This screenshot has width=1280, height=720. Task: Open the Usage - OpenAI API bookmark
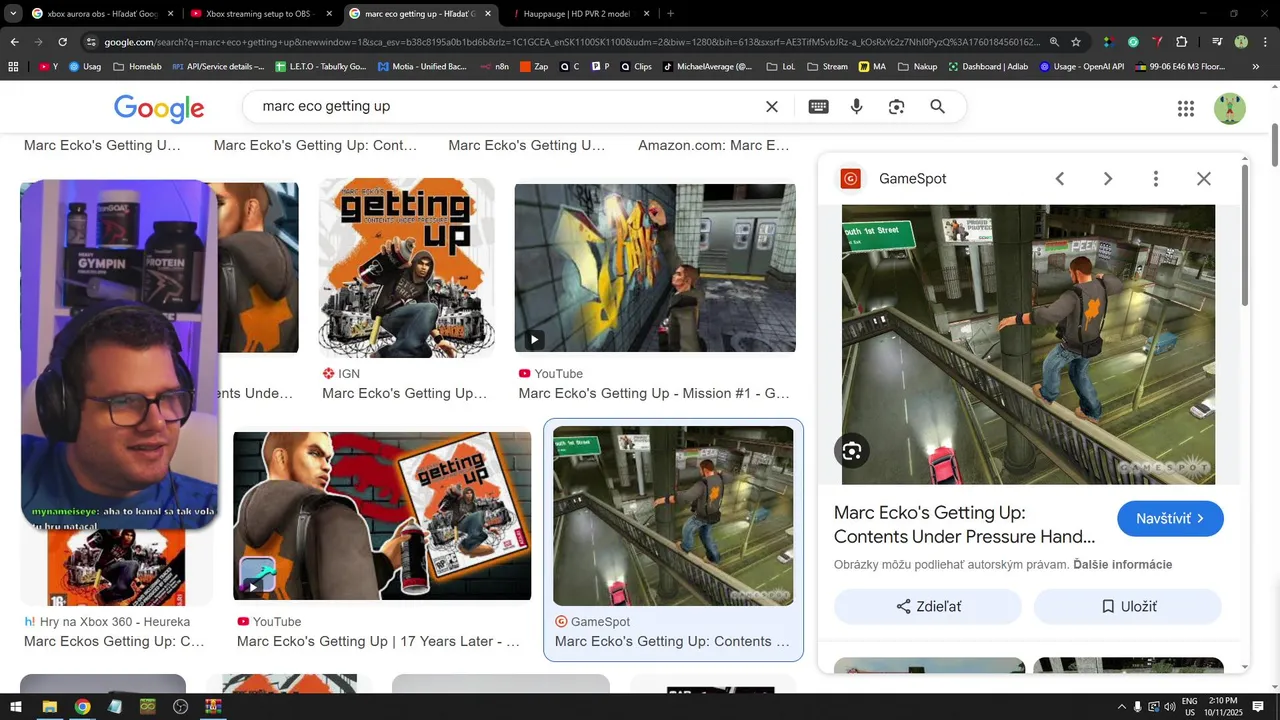pos(1082,67)
